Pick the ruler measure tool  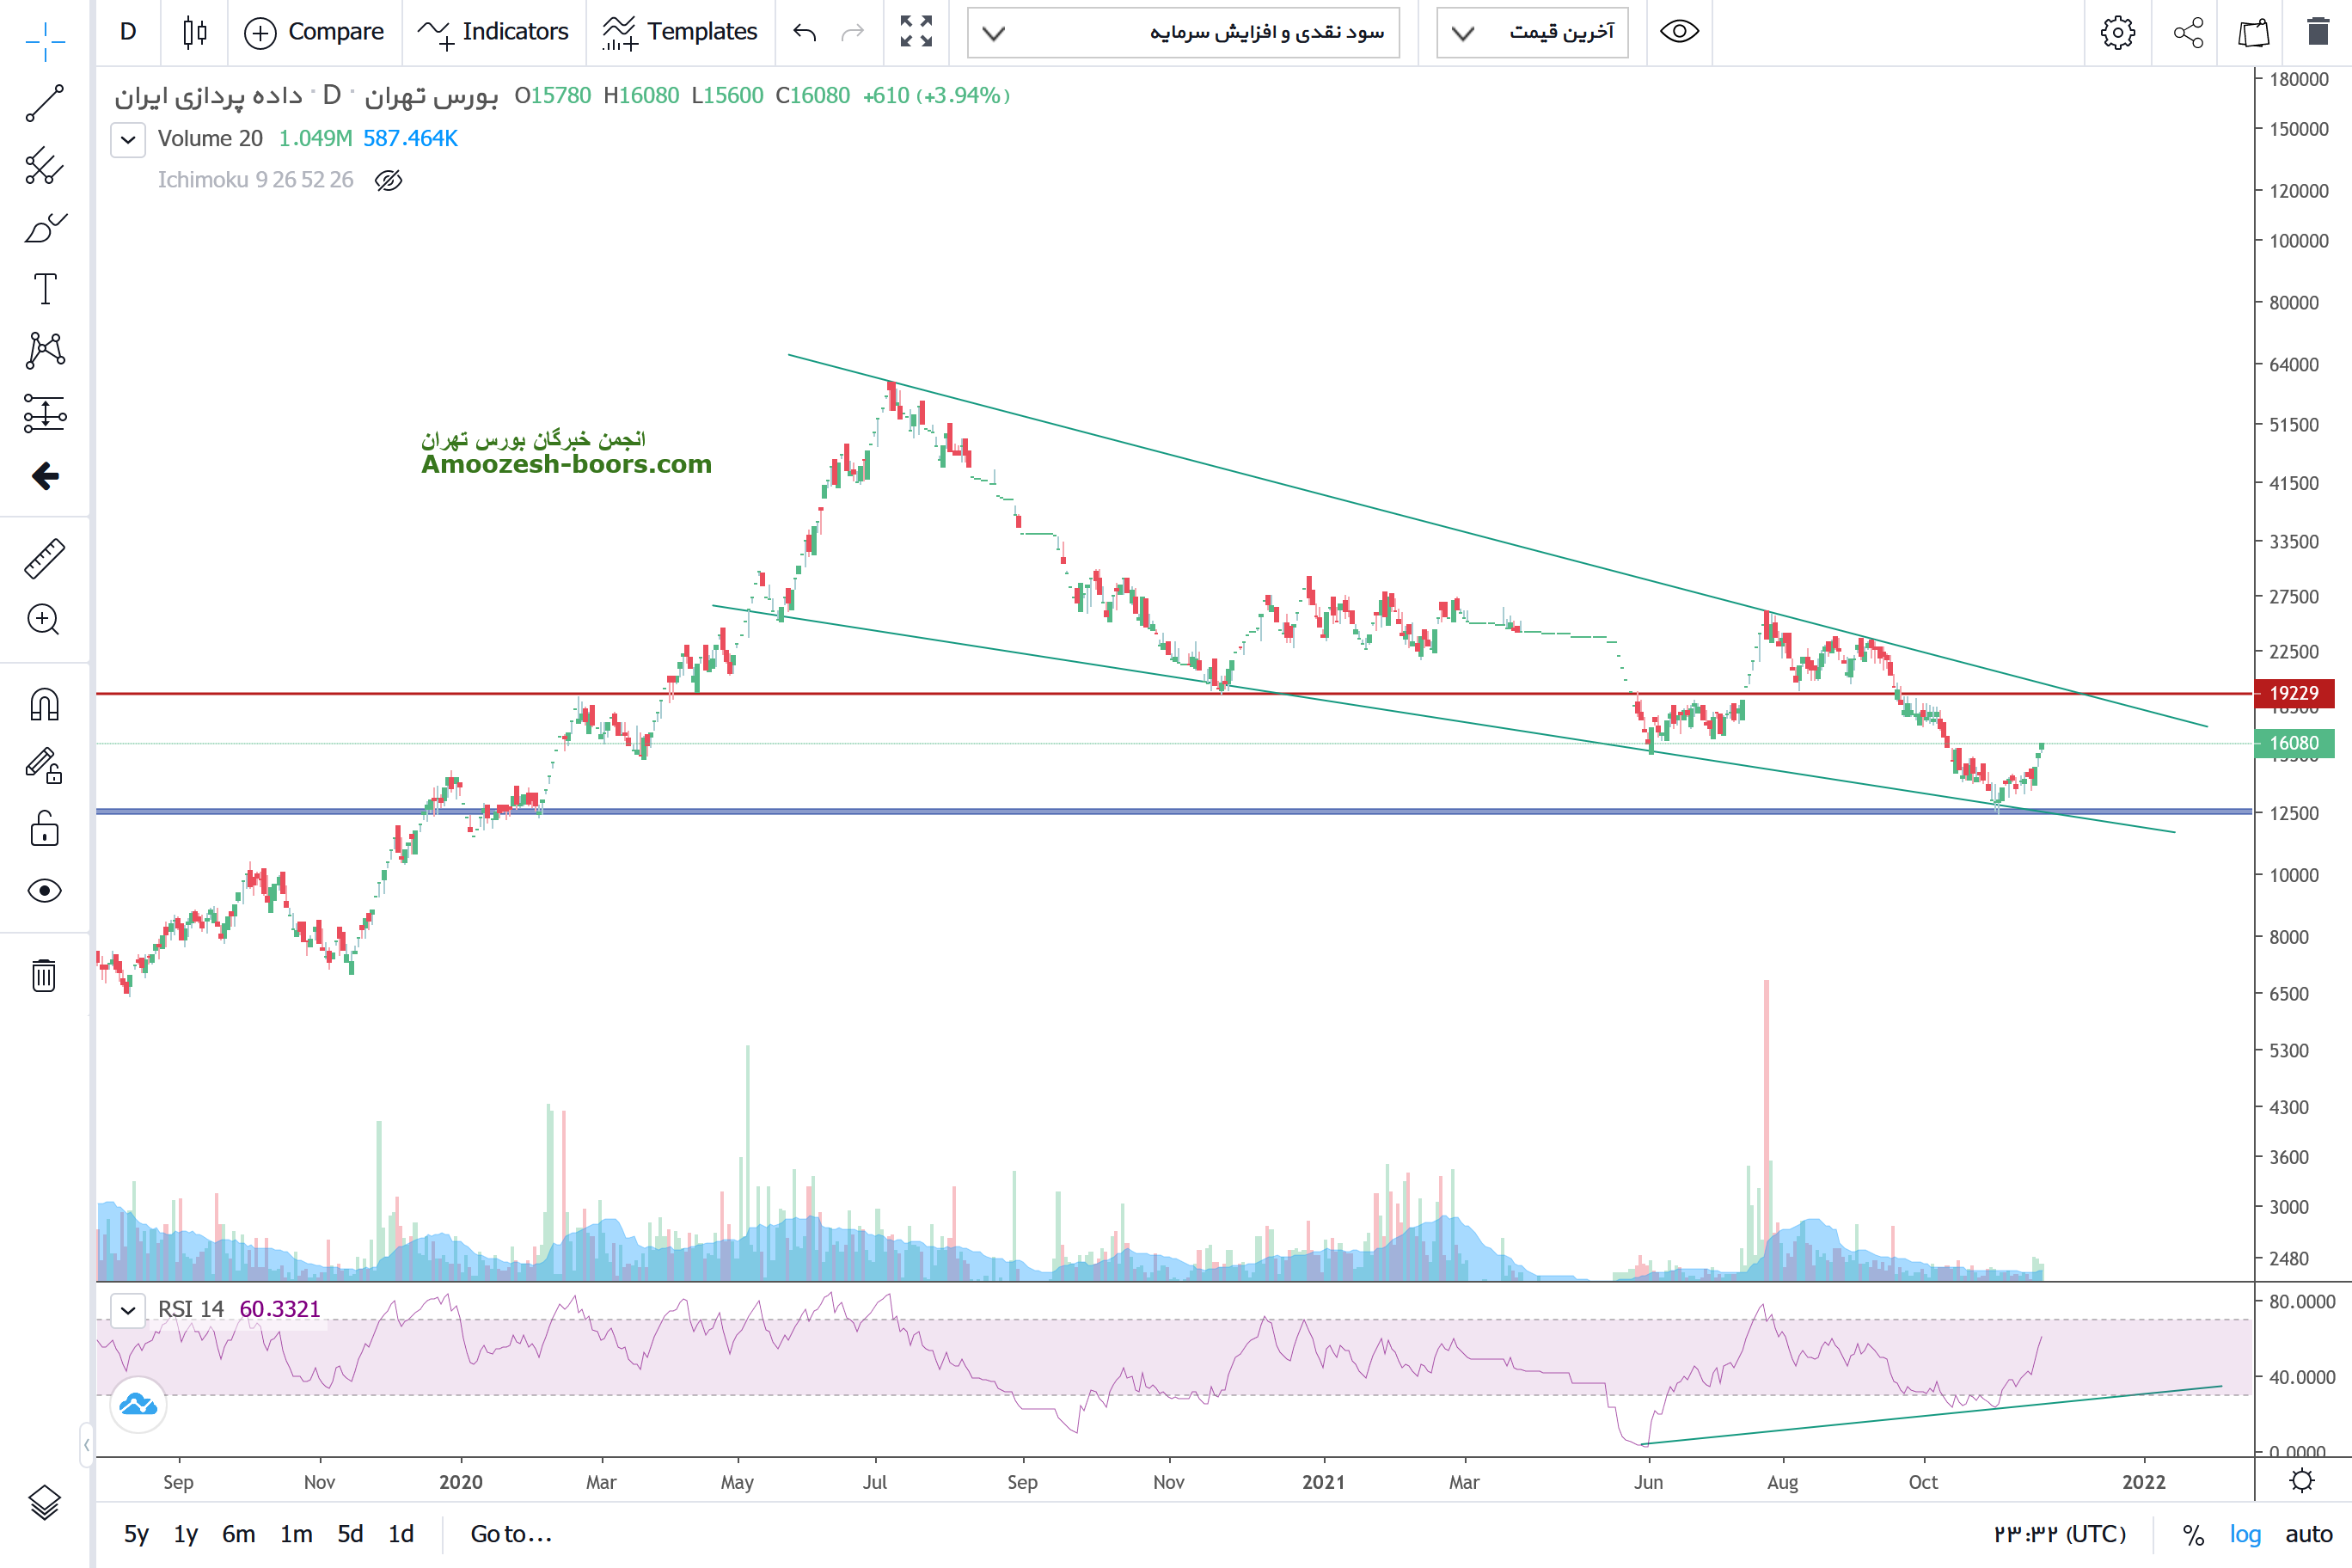tap(45, 559)
